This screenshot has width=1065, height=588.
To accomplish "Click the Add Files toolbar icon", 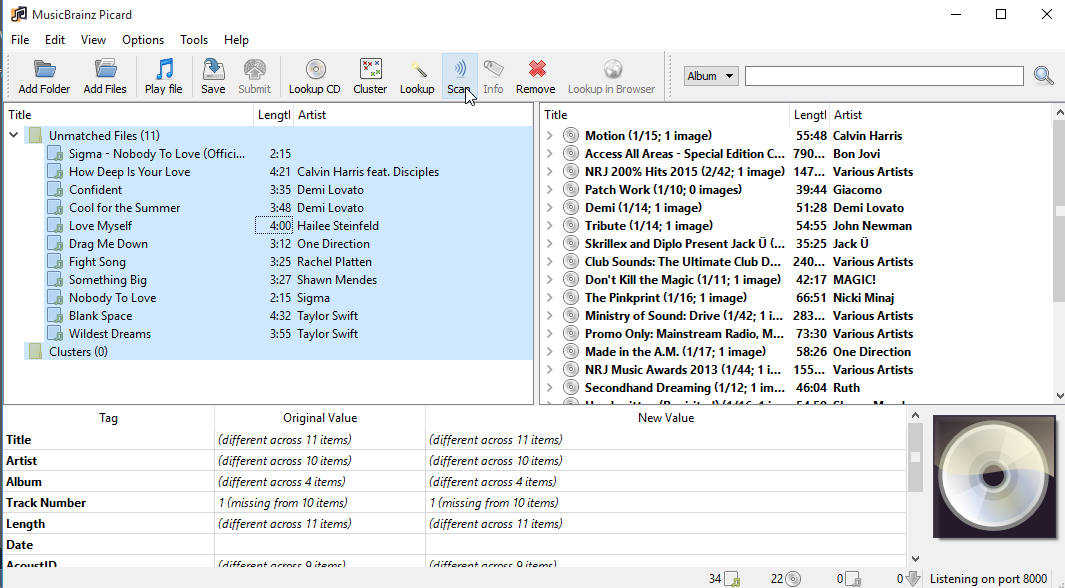I will click(105, 69).
